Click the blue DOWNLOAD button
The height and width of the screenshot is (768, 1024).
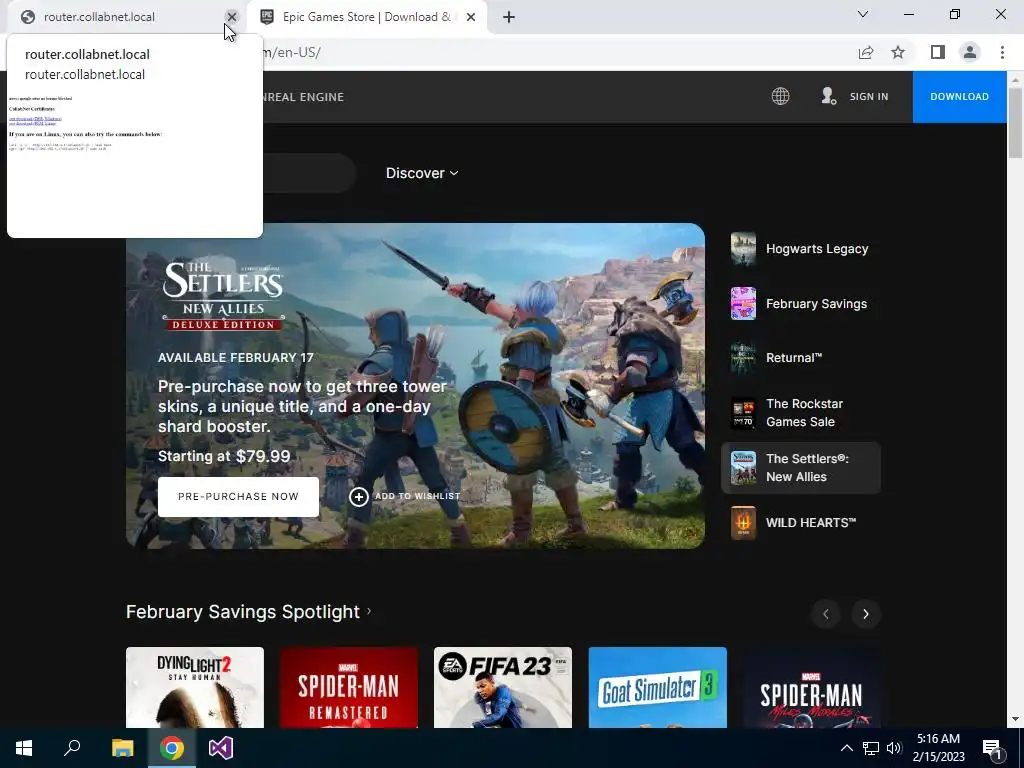point(959,97)
